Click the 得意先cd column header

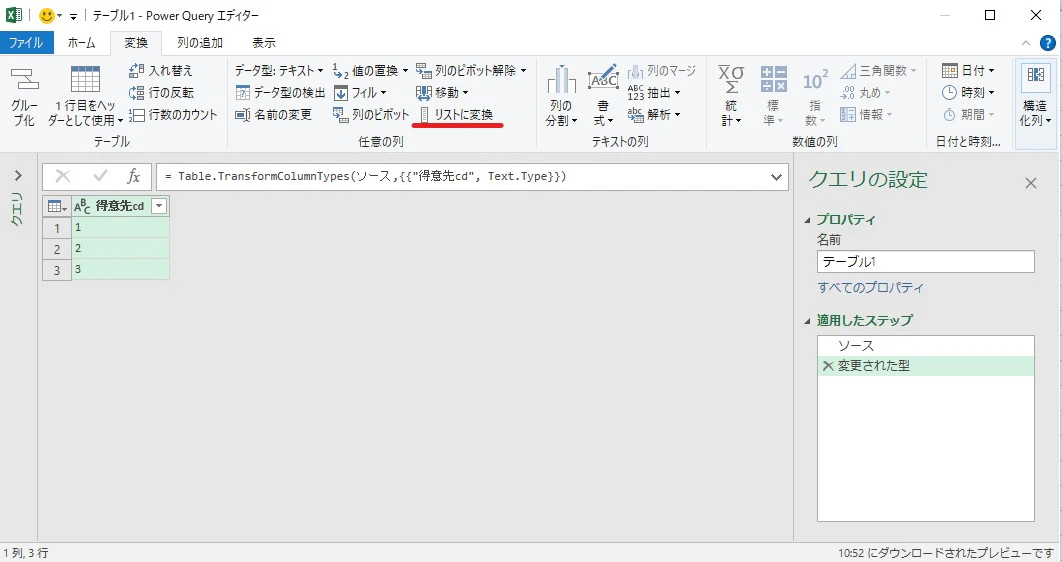[x=119, y=206]
